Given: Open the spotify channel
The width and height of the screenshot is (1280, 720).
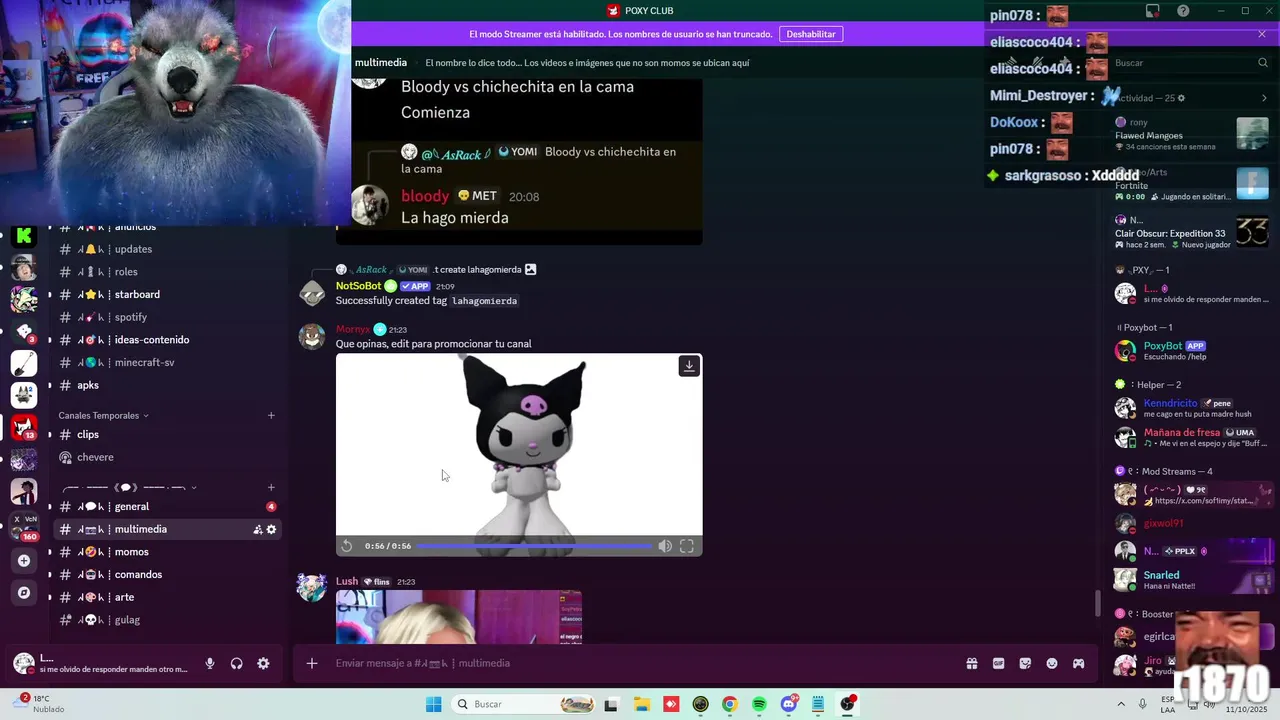Looking at the screenshot, I should tap(167, 317).
